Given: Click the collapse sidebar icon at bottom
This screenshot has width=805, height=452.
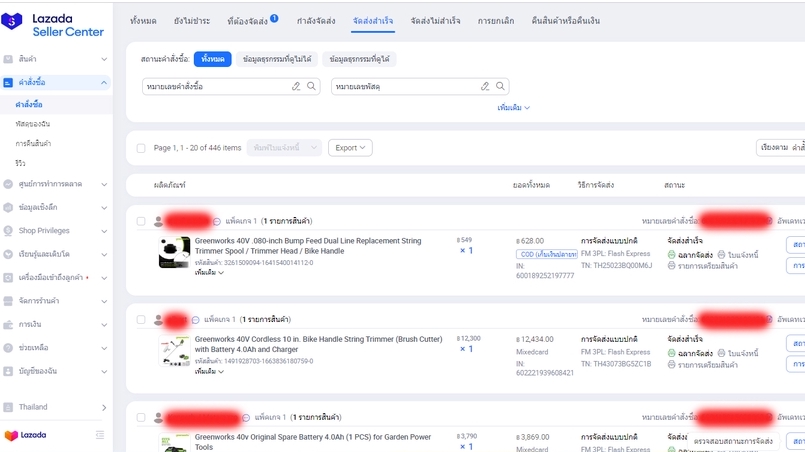Looking at the screenshot, I should pyautogui.click(x=100, y=435).
